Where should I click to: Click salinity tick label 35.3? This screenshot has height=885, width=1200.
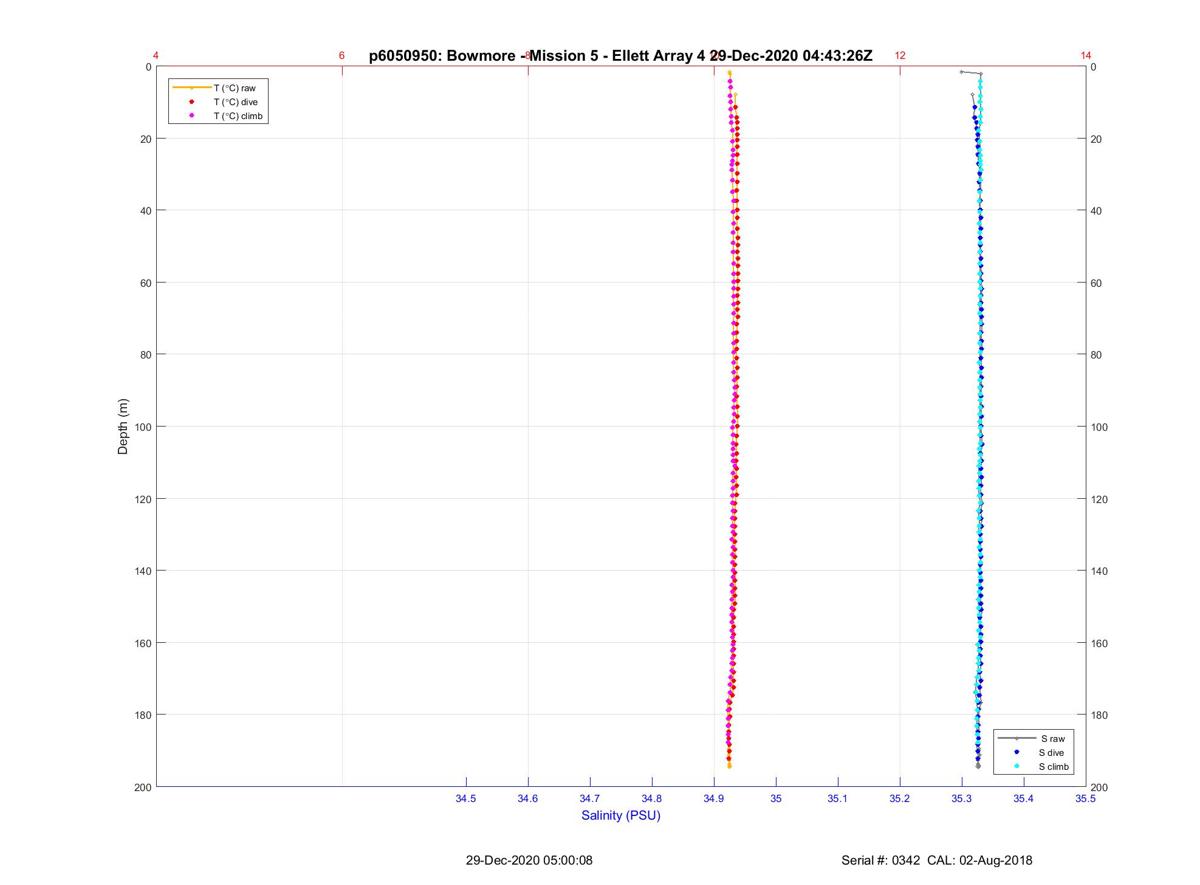click(x=962, y=798)
